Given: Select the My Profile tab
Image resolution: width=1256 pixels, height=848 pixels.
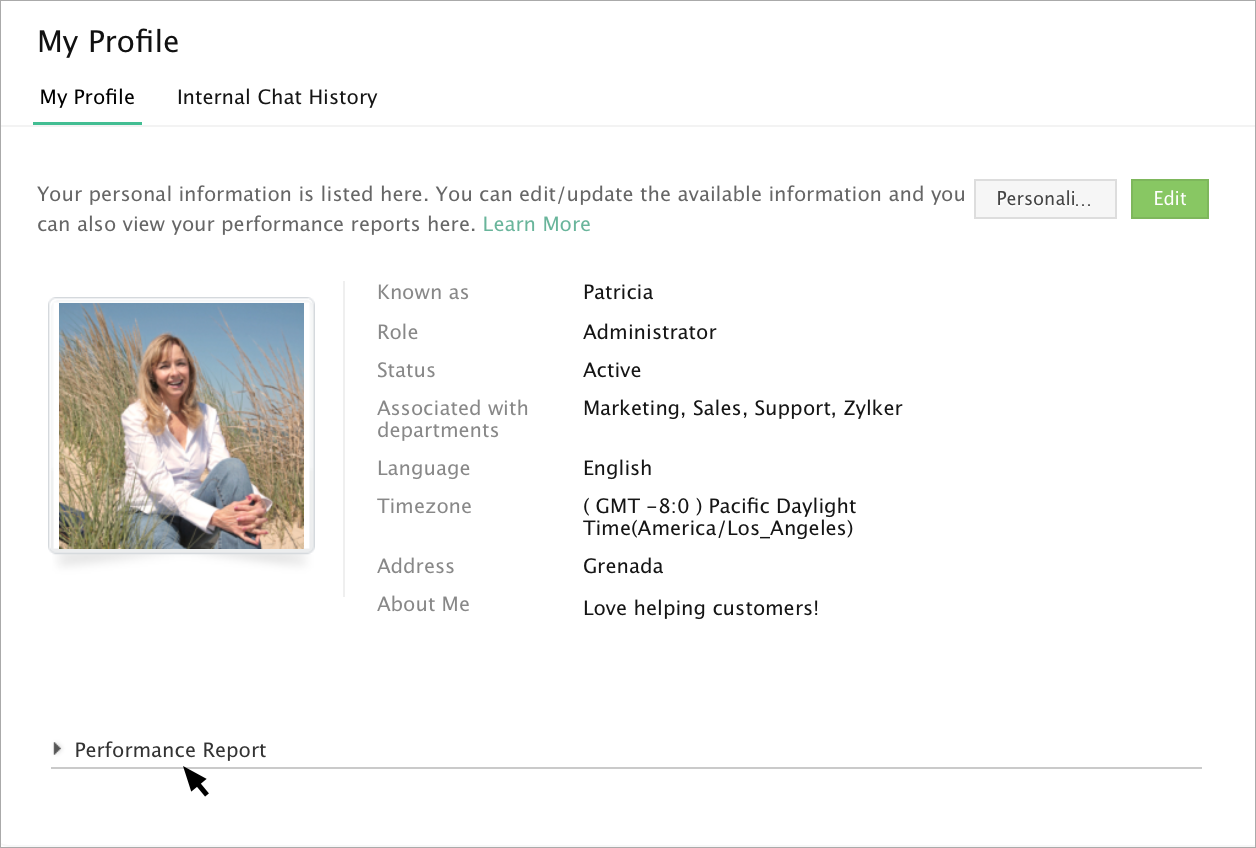Looking at the screenshot, I should (x=87, y=98).
